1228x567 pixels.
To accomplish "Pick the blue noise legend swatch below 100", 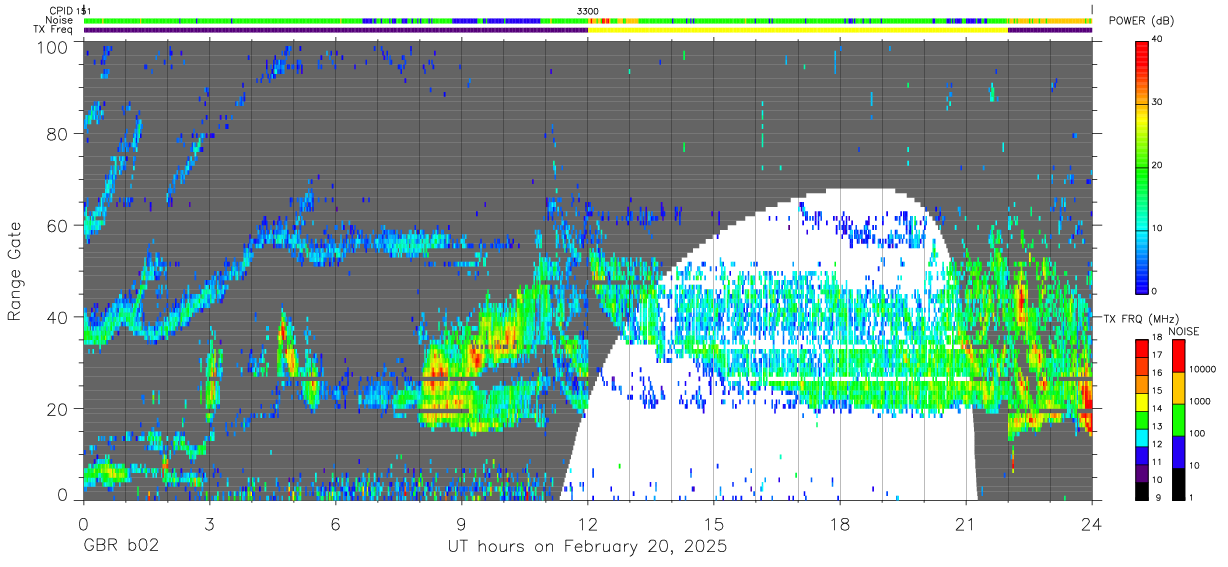I will [1178, 451].
